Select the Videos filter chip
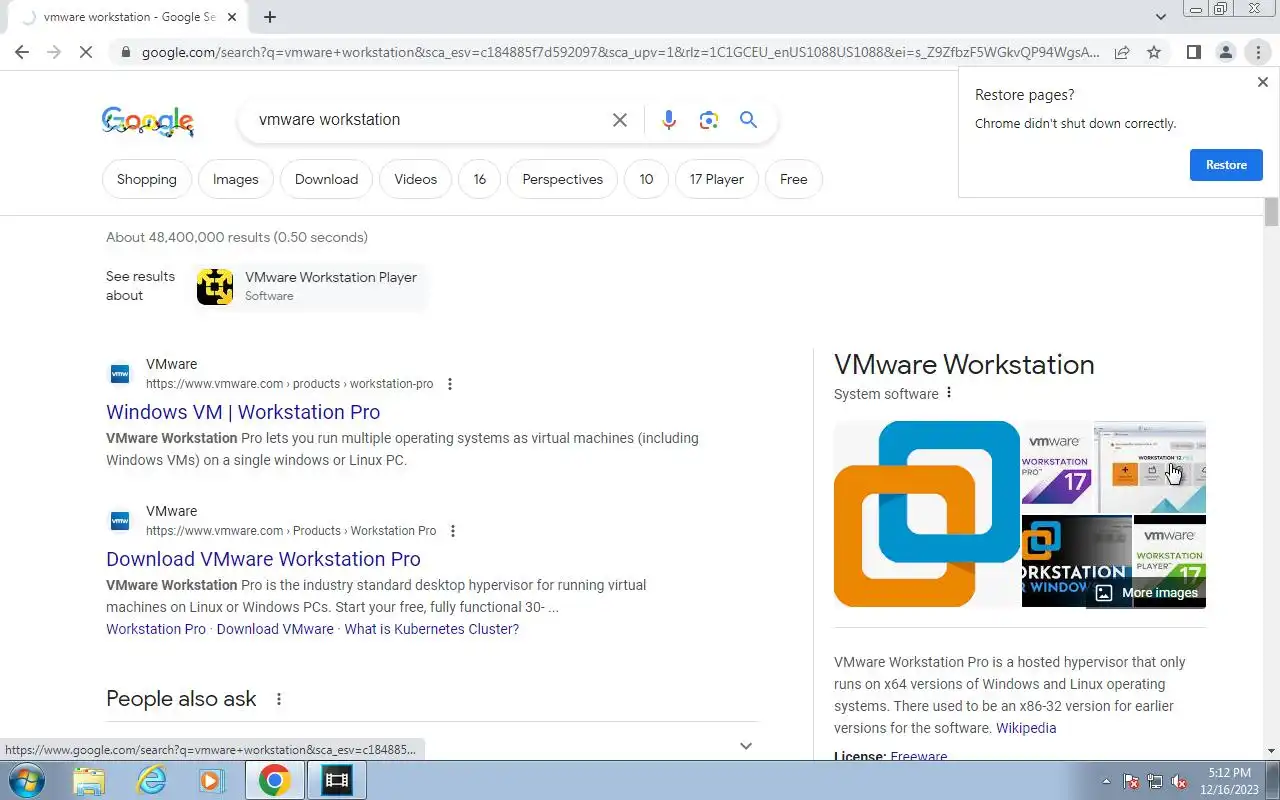This screenshot has width=1280, height=800. pyautogui.click(x=415, y=179)
